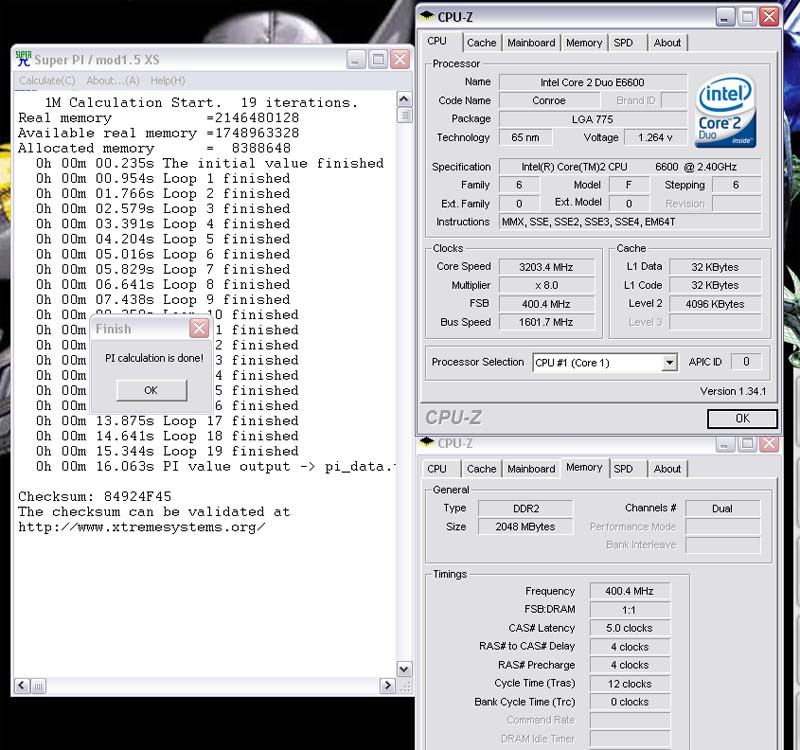Click the xtremesystems.org URL text

pyautogui.click(x=142, y=527)
